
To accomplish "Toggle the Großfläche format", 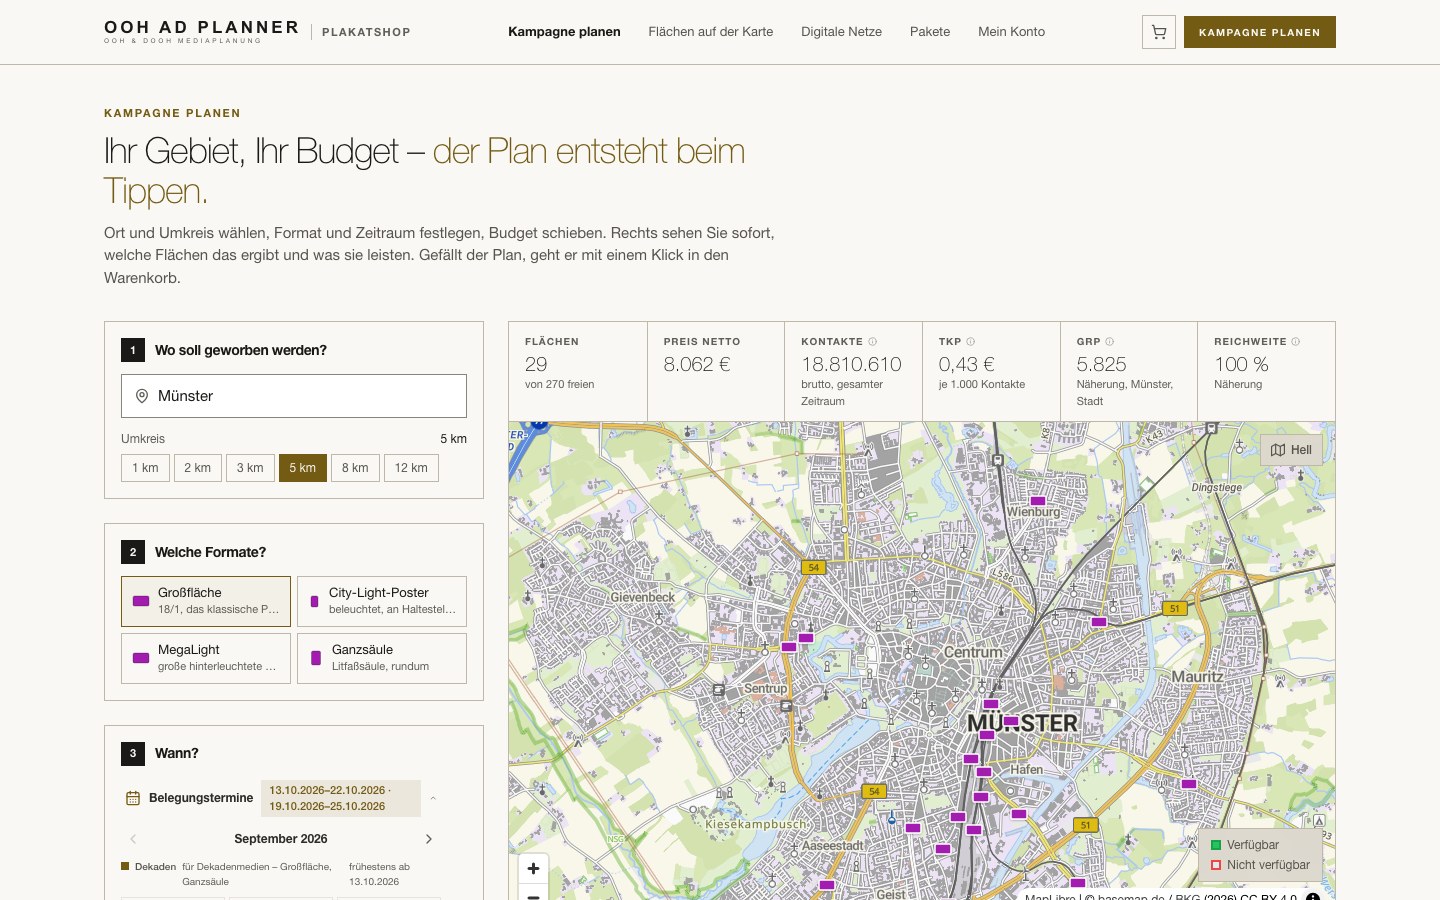I will (206, 601).
